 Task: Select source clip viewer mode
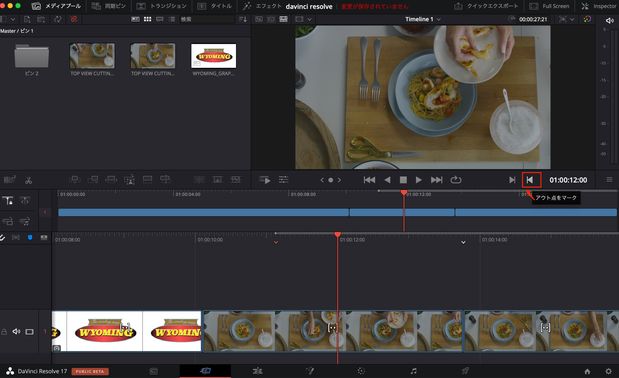click(x=259, y=19)
